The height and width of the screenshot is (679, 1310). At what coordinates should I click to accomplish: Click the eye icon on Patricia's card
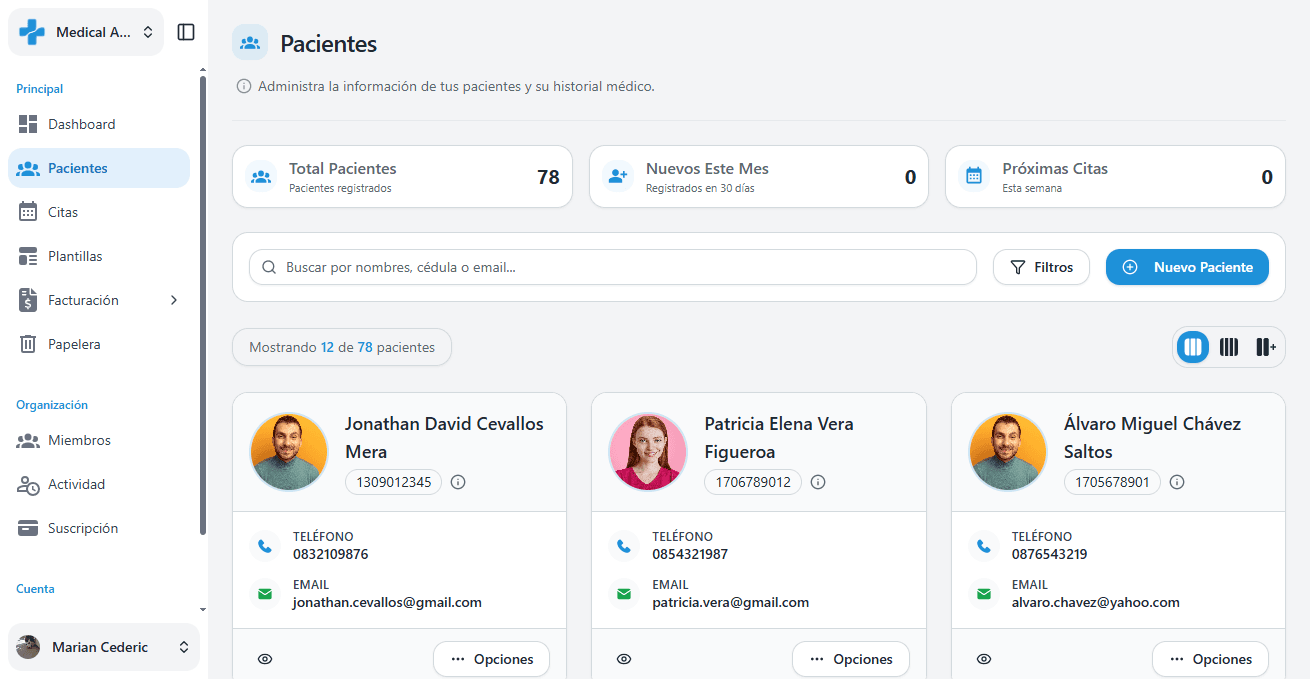coord(624,659)
